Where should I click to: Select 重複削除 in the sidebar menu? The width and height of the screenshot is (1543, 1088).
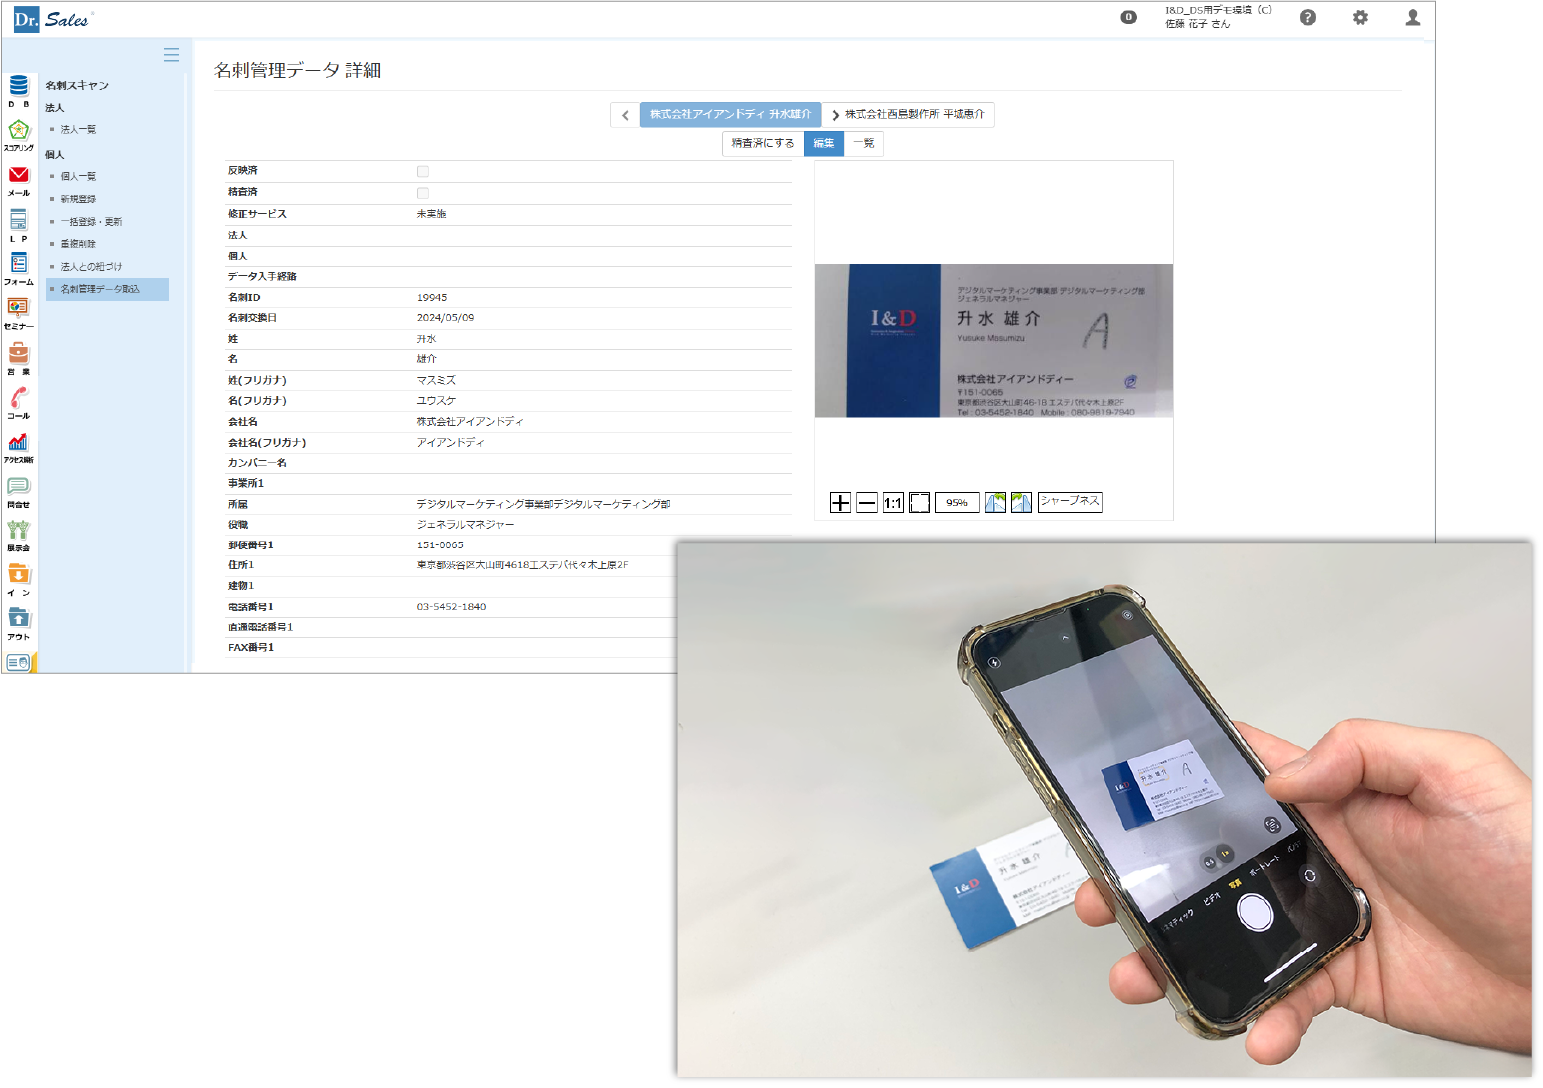click(78, 244)
